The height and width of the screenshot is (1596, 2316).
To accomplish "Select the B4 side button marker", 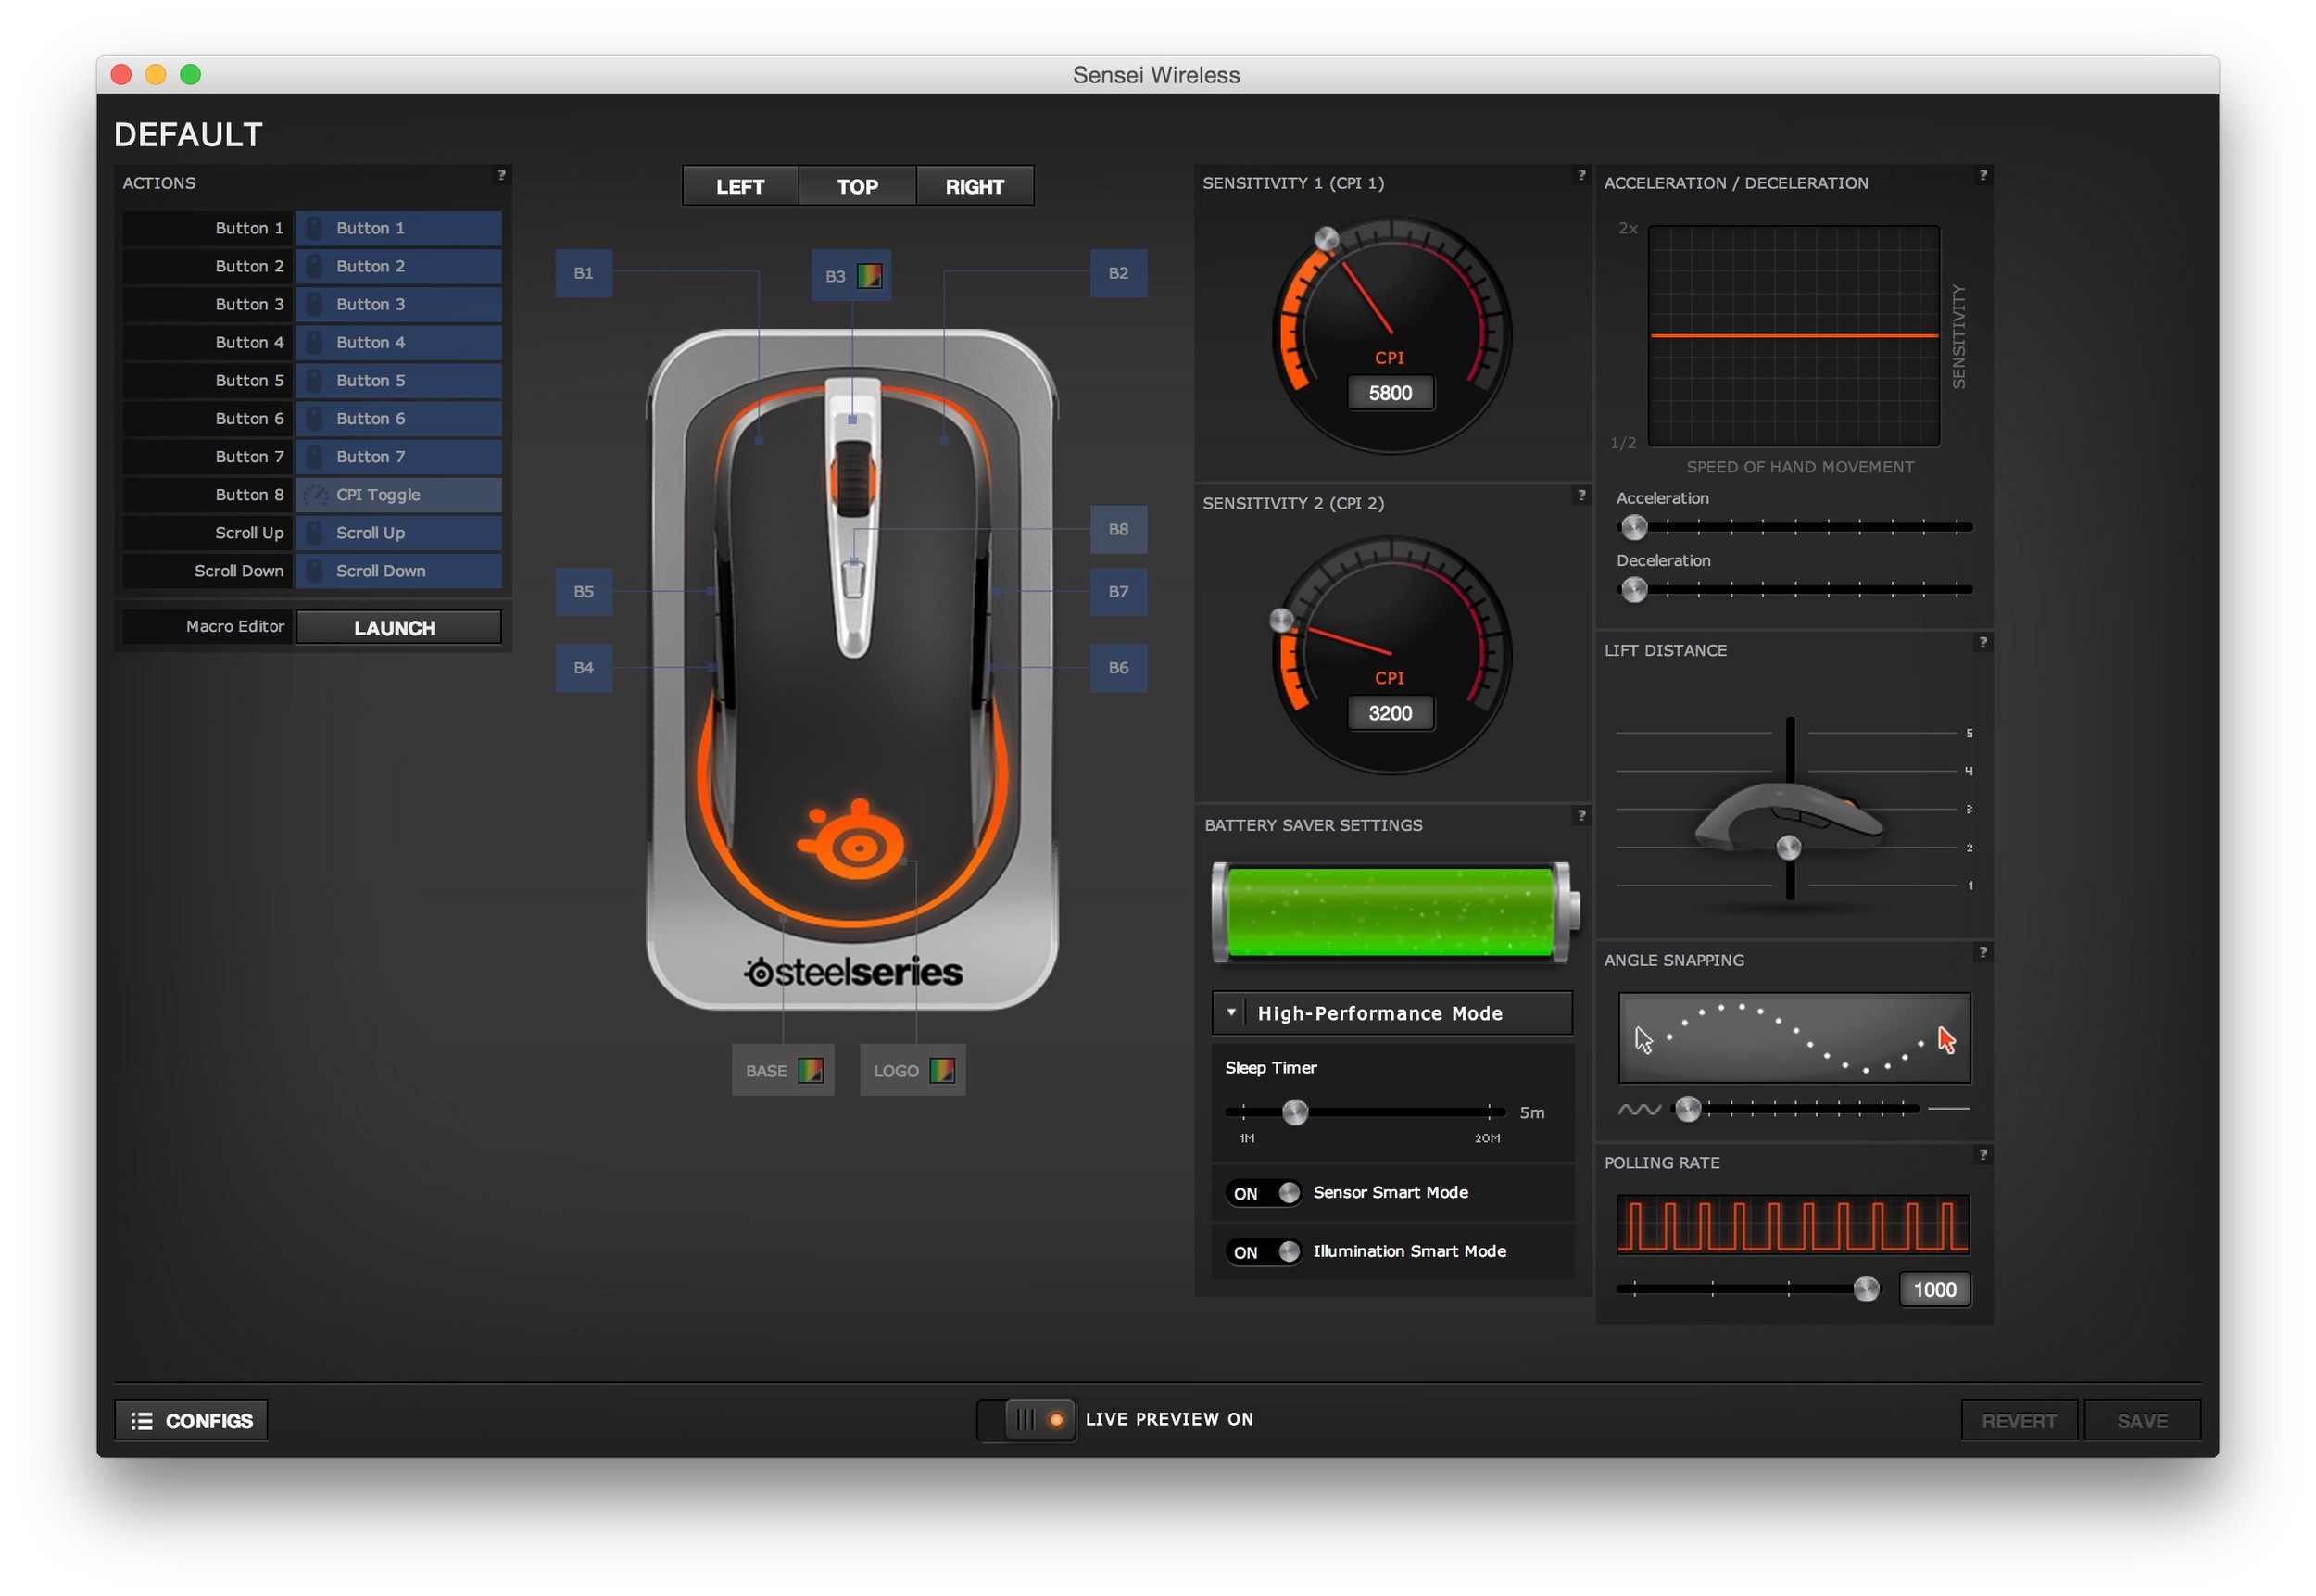I will point(583,667).
